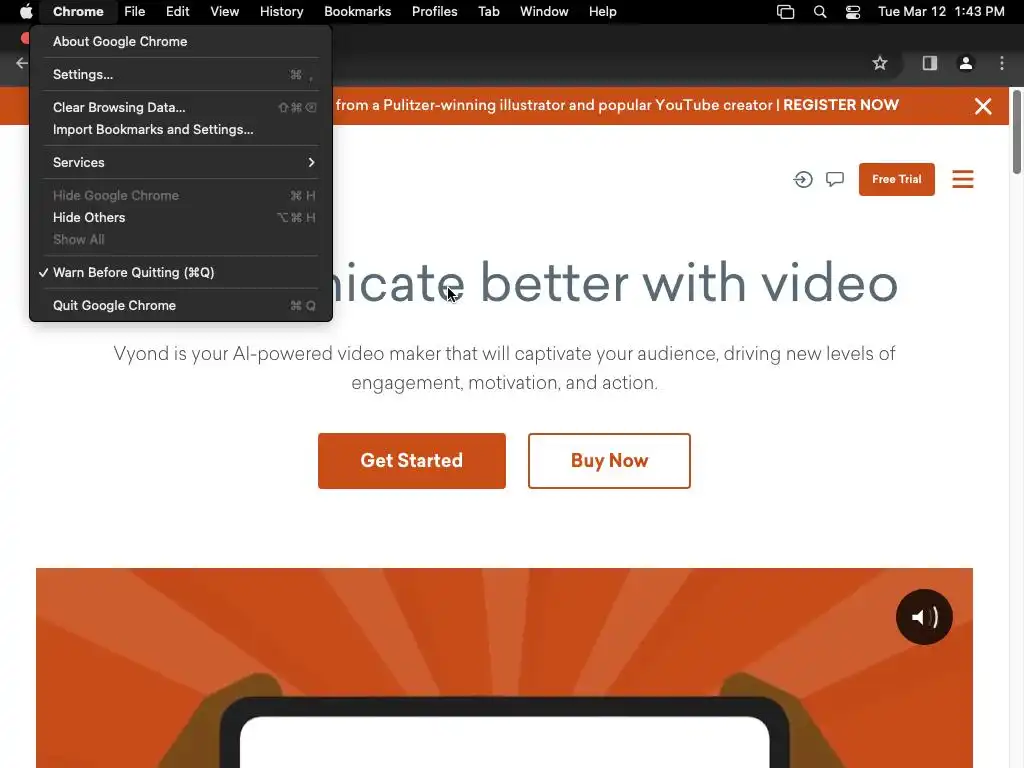
Task: Close the orange announcement banner
Action: pyautogui.click(x=983, y=106)
